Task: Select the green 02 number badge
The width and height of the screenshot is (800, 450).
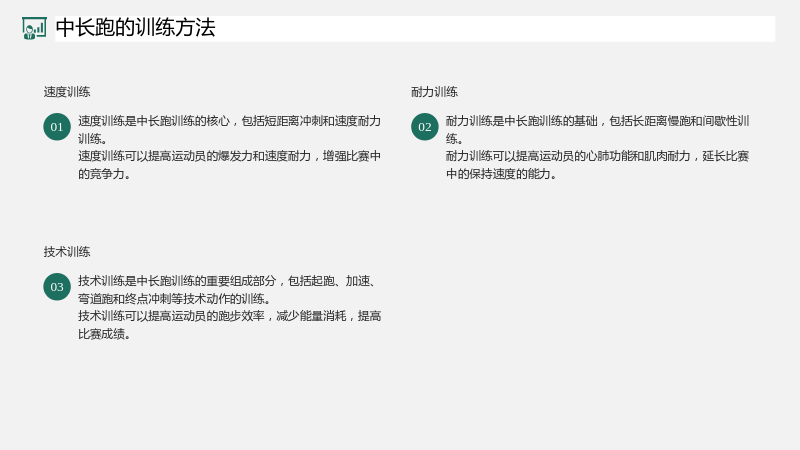Action: (x=424, y=127)
